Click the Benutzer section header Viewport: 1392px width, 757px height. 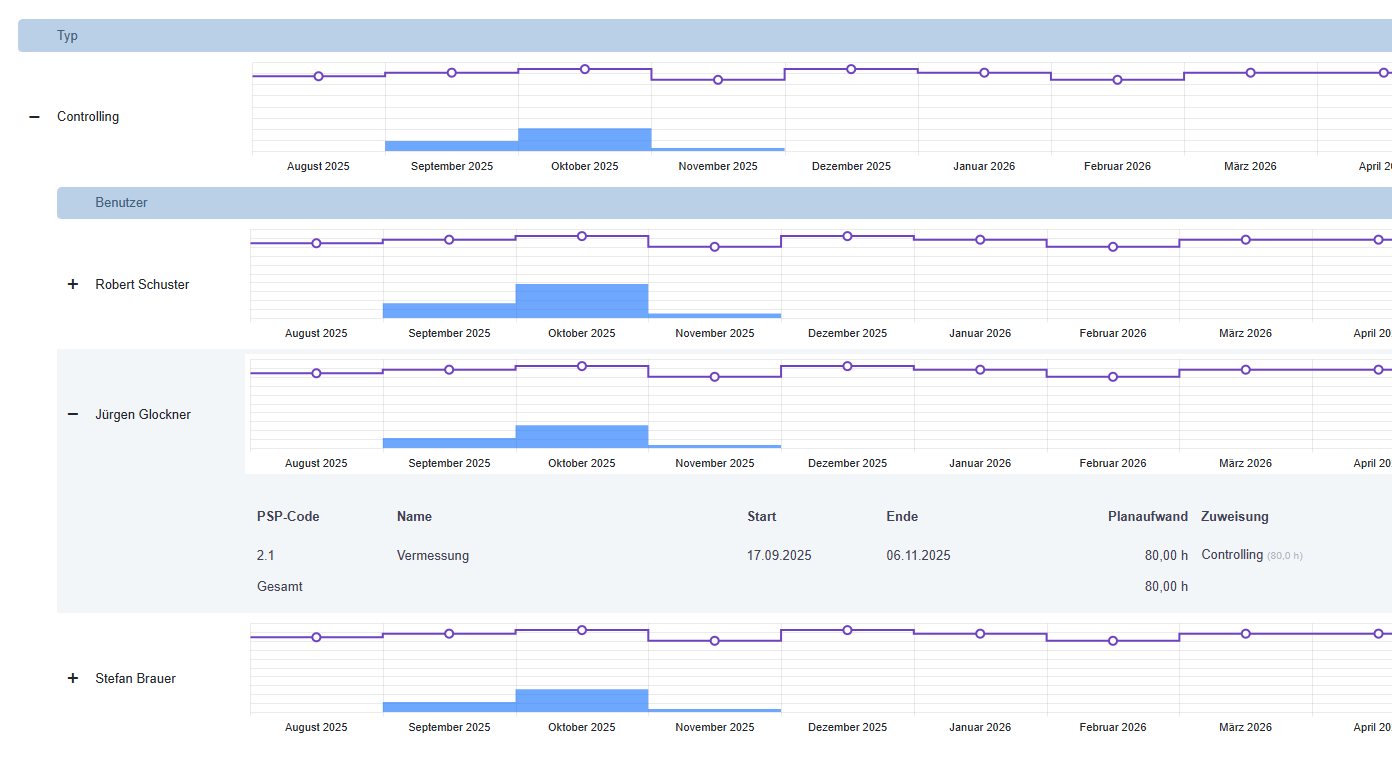pyautogui.click(x=121, y=203)
